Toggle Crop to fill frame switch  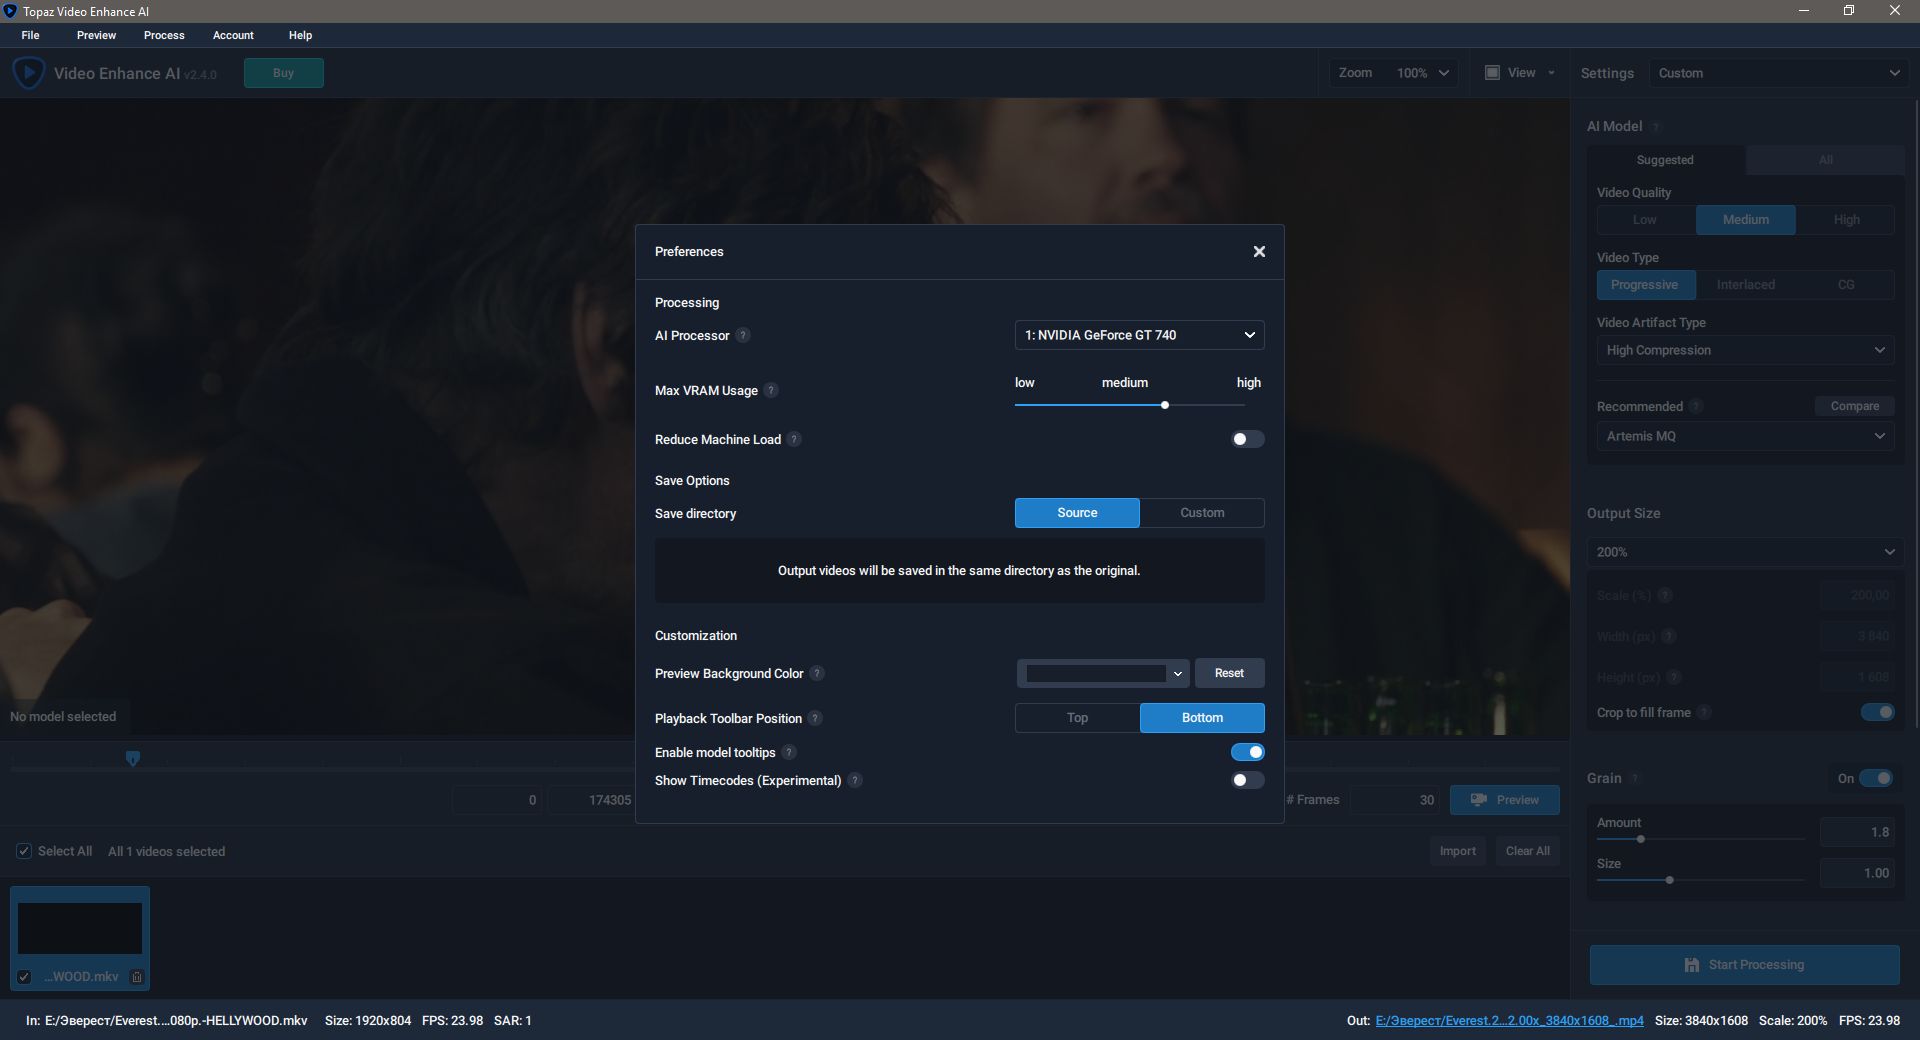point(1877,712)
